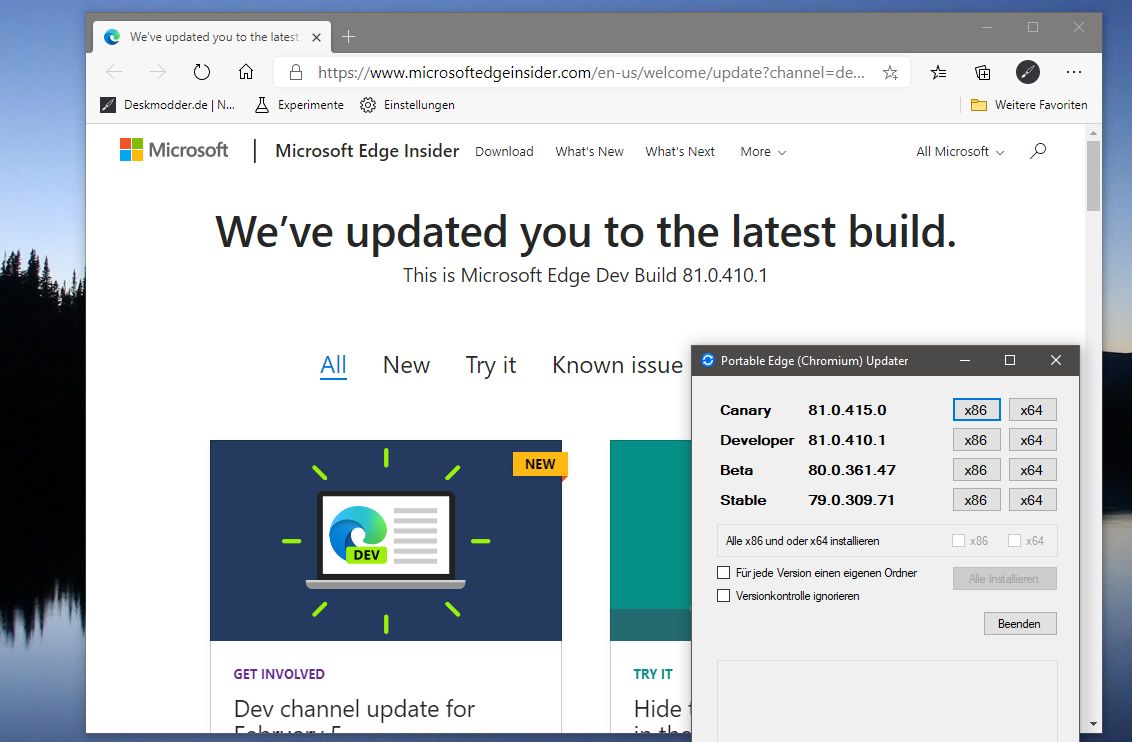
Task: Download Developer x64 build
Action: coord(1032,440)
